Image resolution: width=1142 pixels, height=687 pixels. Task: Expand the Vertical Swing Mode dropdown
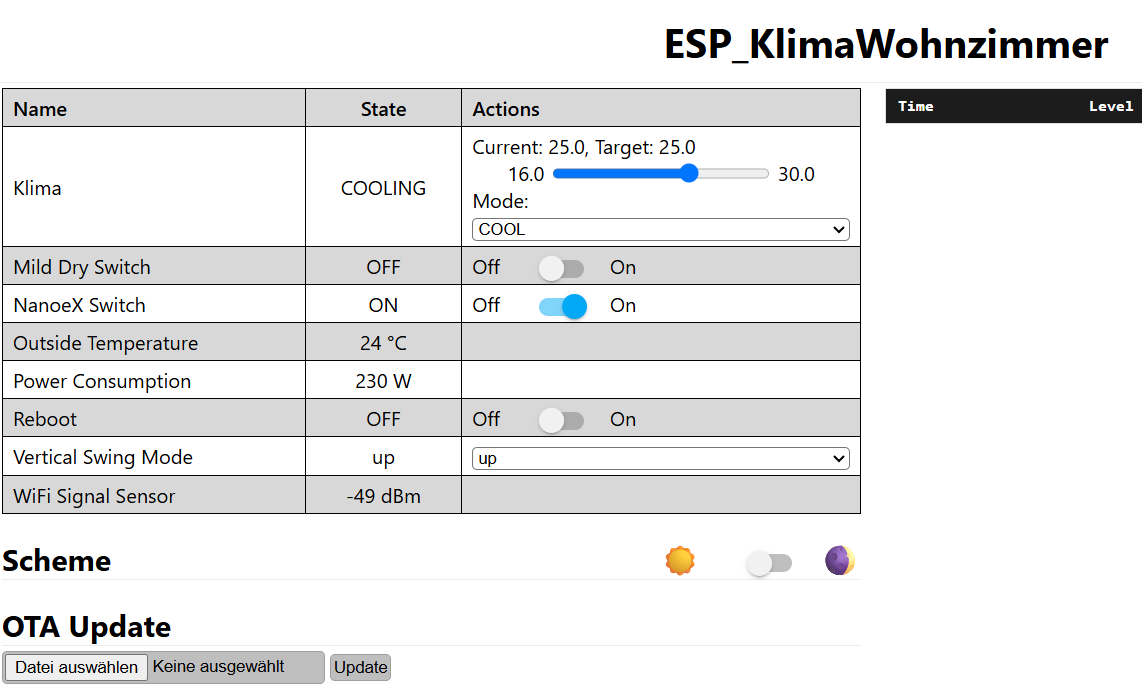661,458
